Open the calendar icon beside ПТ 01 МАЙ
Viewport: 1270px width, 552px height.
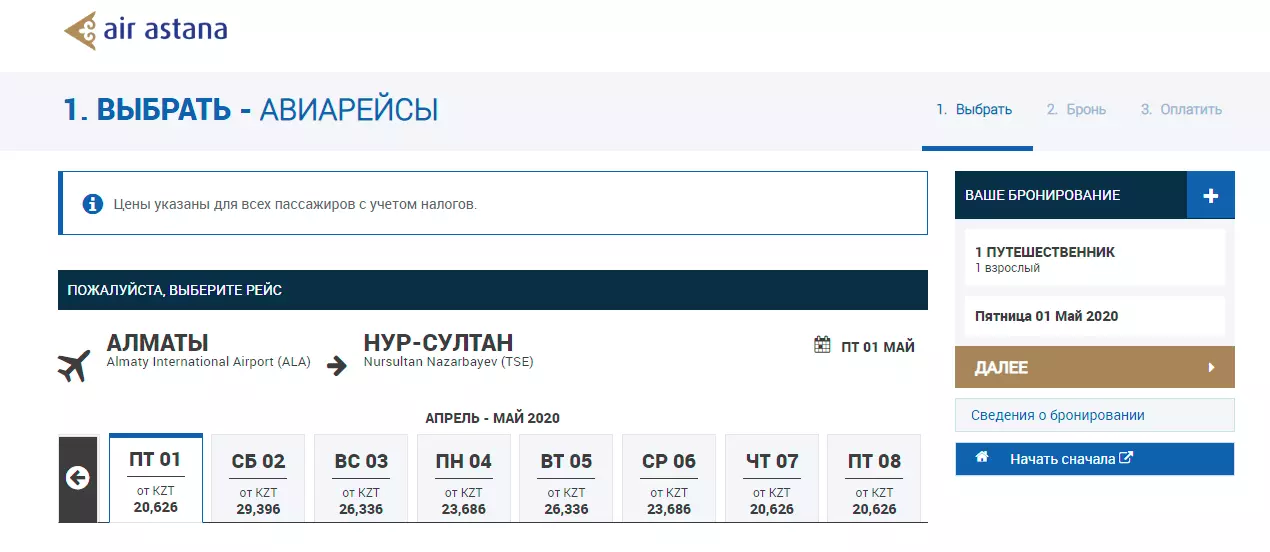click(822, 346)
